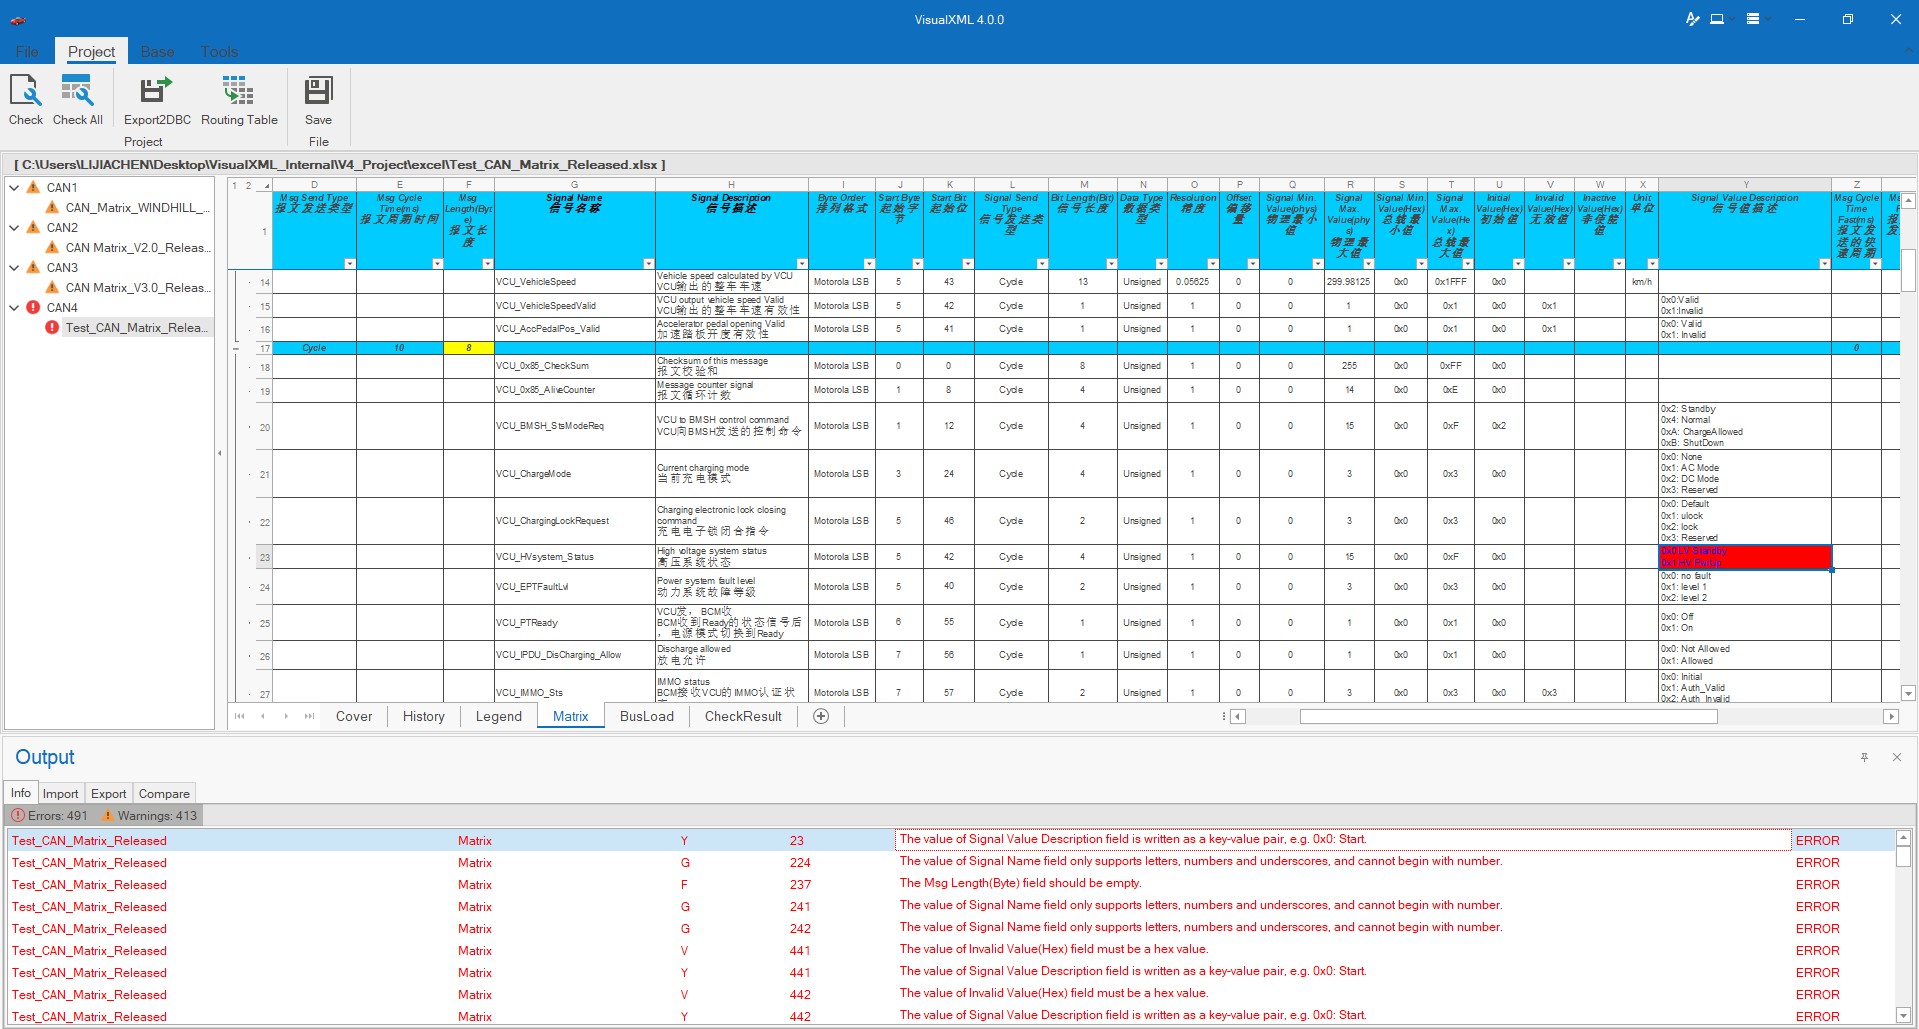Save the file with Save icon
Screen dimensions: 1919x1029
pyautogui.click(x=318, y=92)
